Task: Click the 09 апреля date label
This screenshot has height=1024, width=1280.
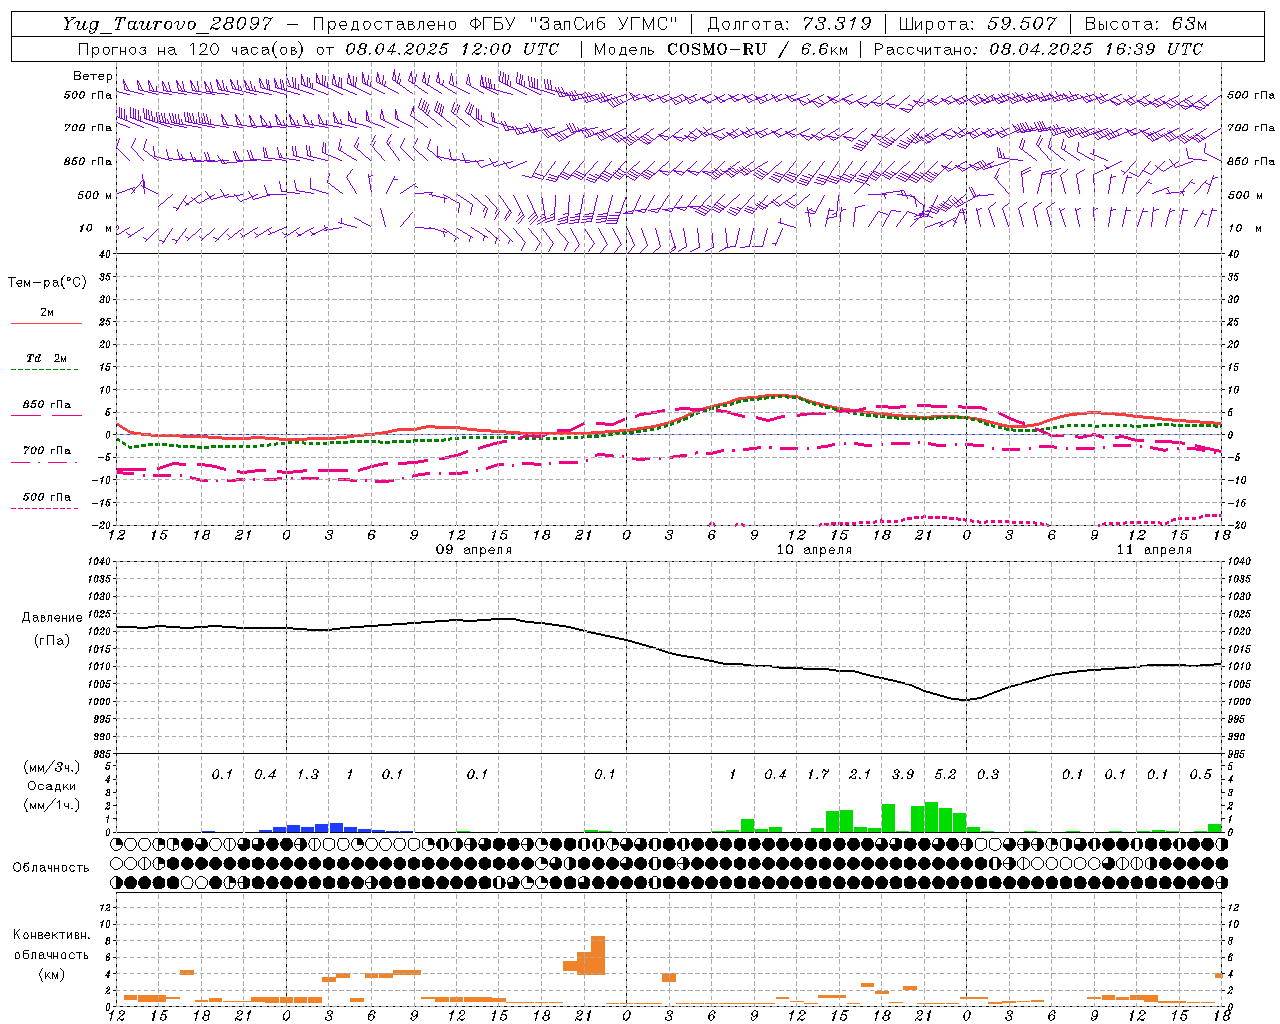Action: pyautogui.click(x=473, y=550)
